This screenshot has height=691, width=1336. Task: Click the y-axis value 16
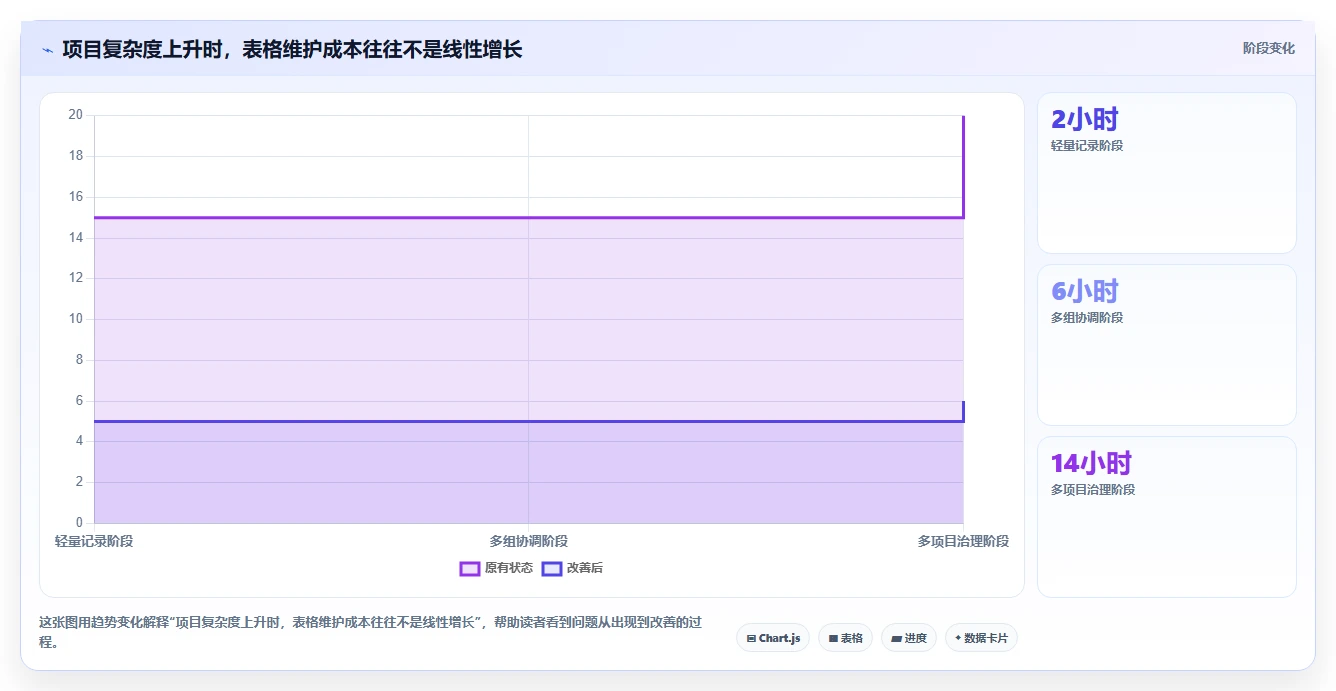tap(76, 197)
